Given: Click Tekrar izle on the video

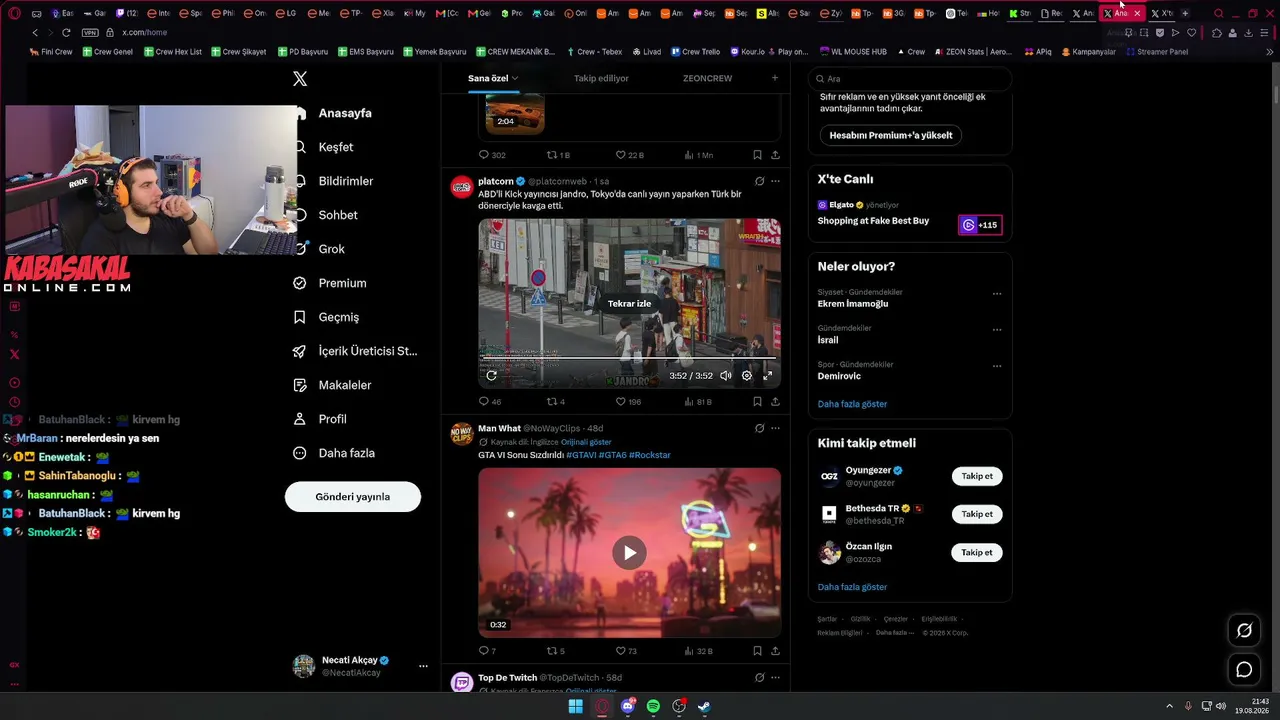Looking at the screenshot, I should 629,304.
